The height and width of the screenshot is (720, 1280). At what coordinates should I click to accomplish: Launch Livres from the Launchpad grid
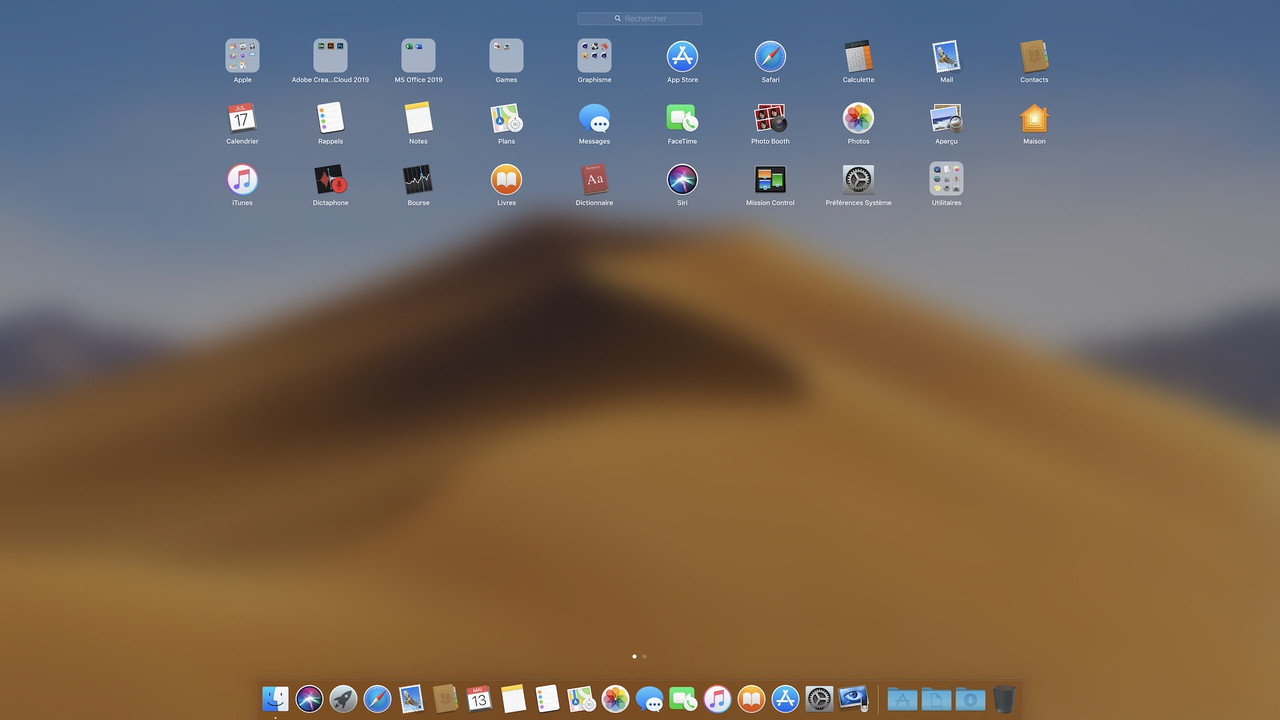tap(506, 180)
